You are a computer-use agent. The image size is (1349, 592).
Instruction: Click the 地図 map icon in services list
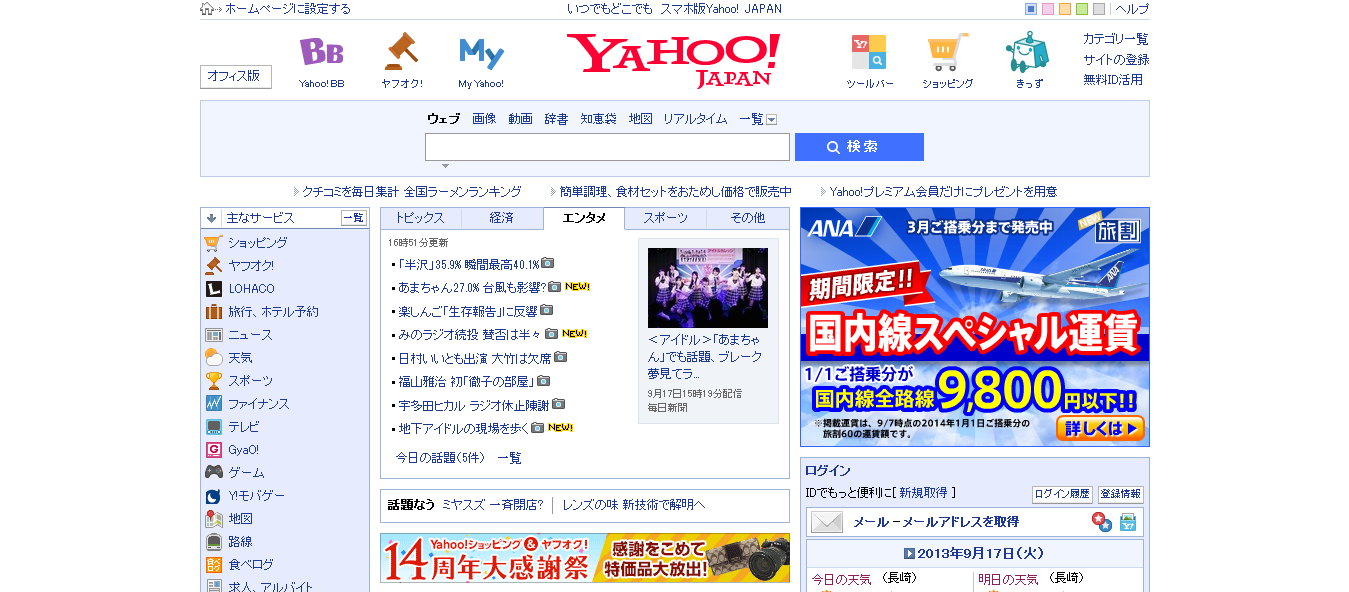tap(213, 519)
